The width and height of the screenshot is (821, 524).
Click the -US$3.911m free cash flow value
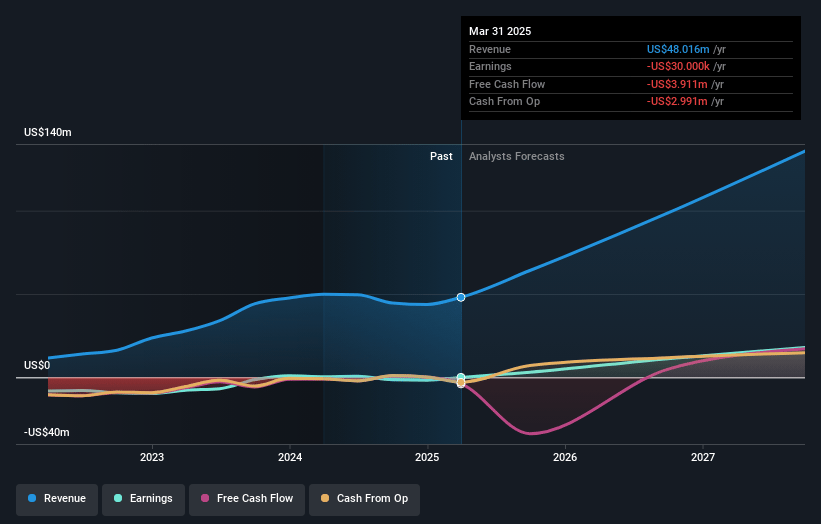(677, 84)
